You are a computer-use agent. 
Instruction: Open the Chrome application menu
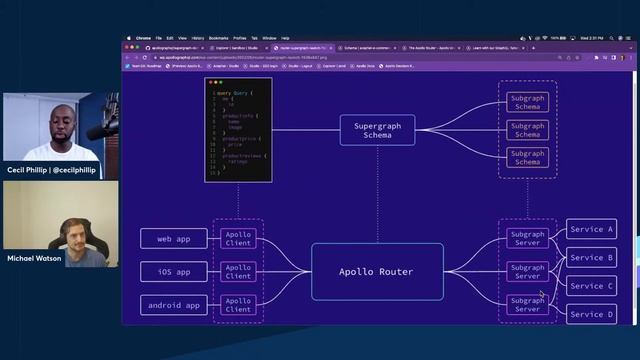(143, 38)
